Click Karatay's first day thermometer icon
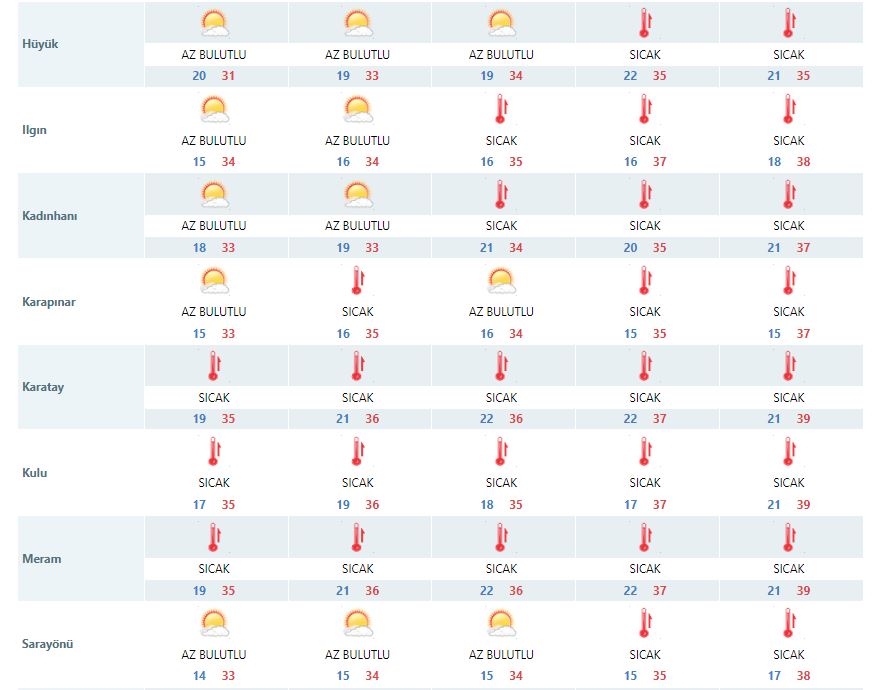The height and width of the screenshot is (690, 882). (x=214, y=366)
